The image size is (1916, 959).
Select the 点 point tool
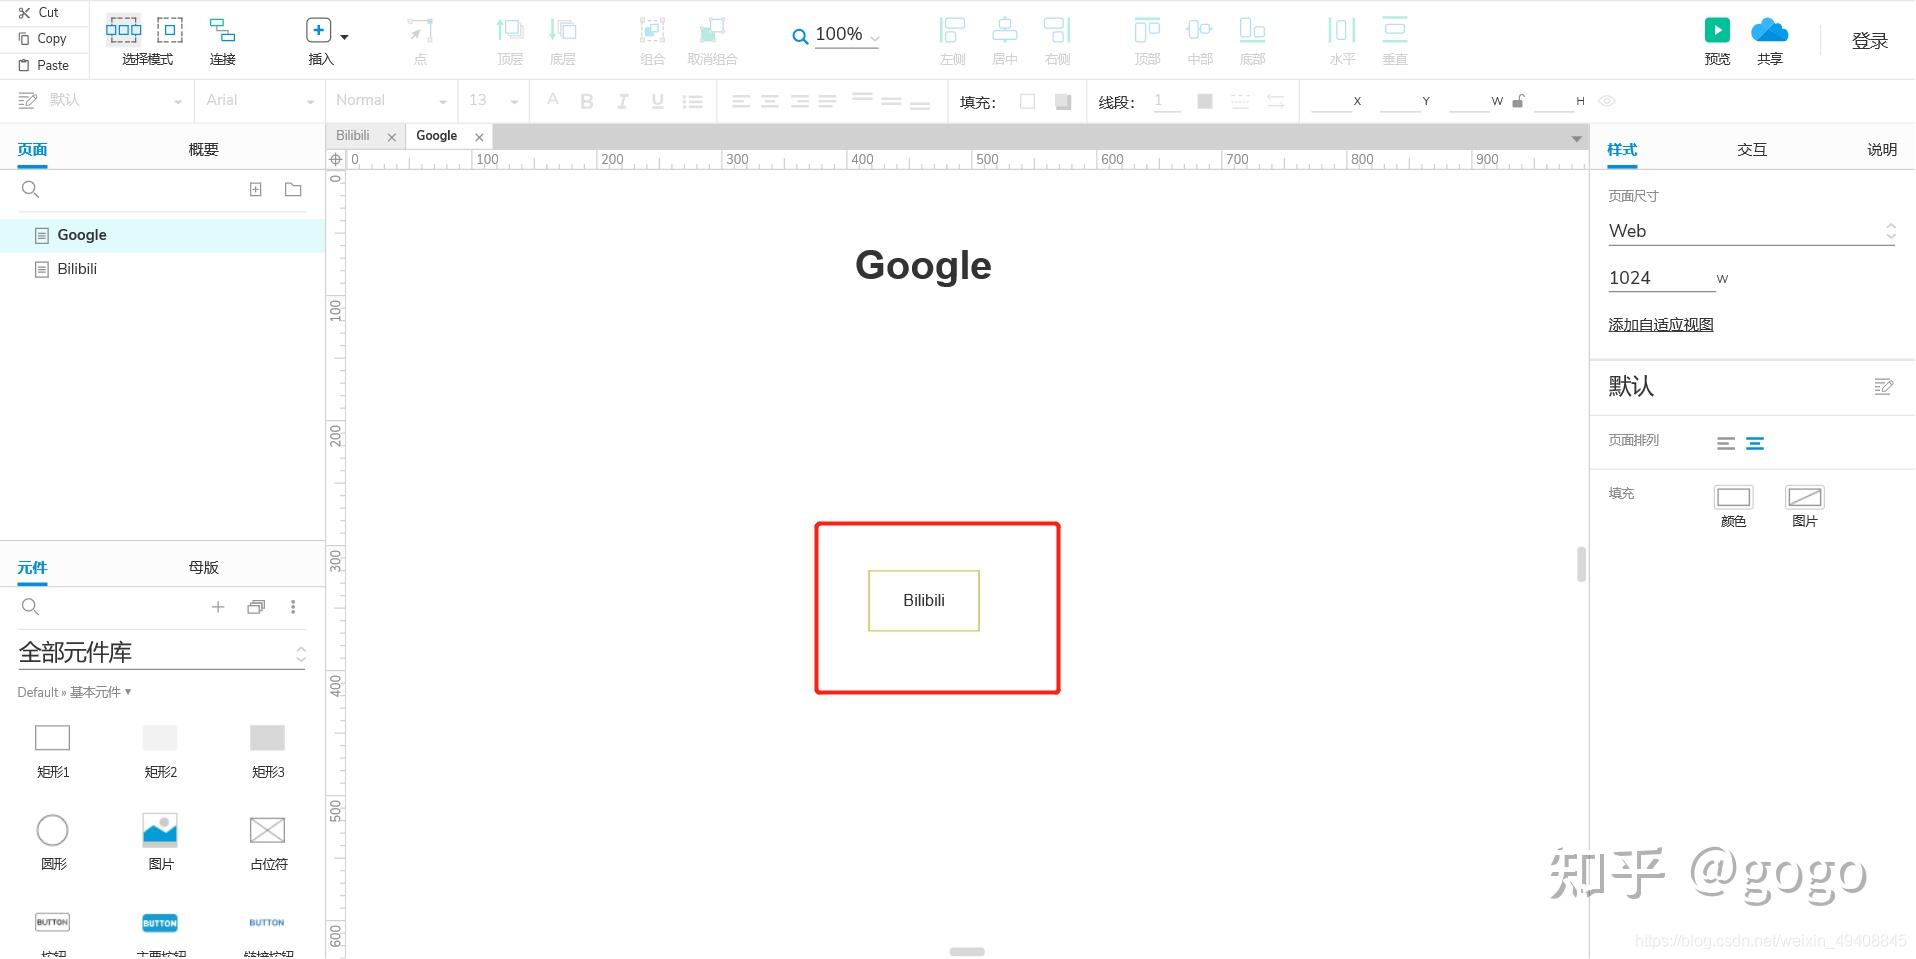click(x=420, y=31)
